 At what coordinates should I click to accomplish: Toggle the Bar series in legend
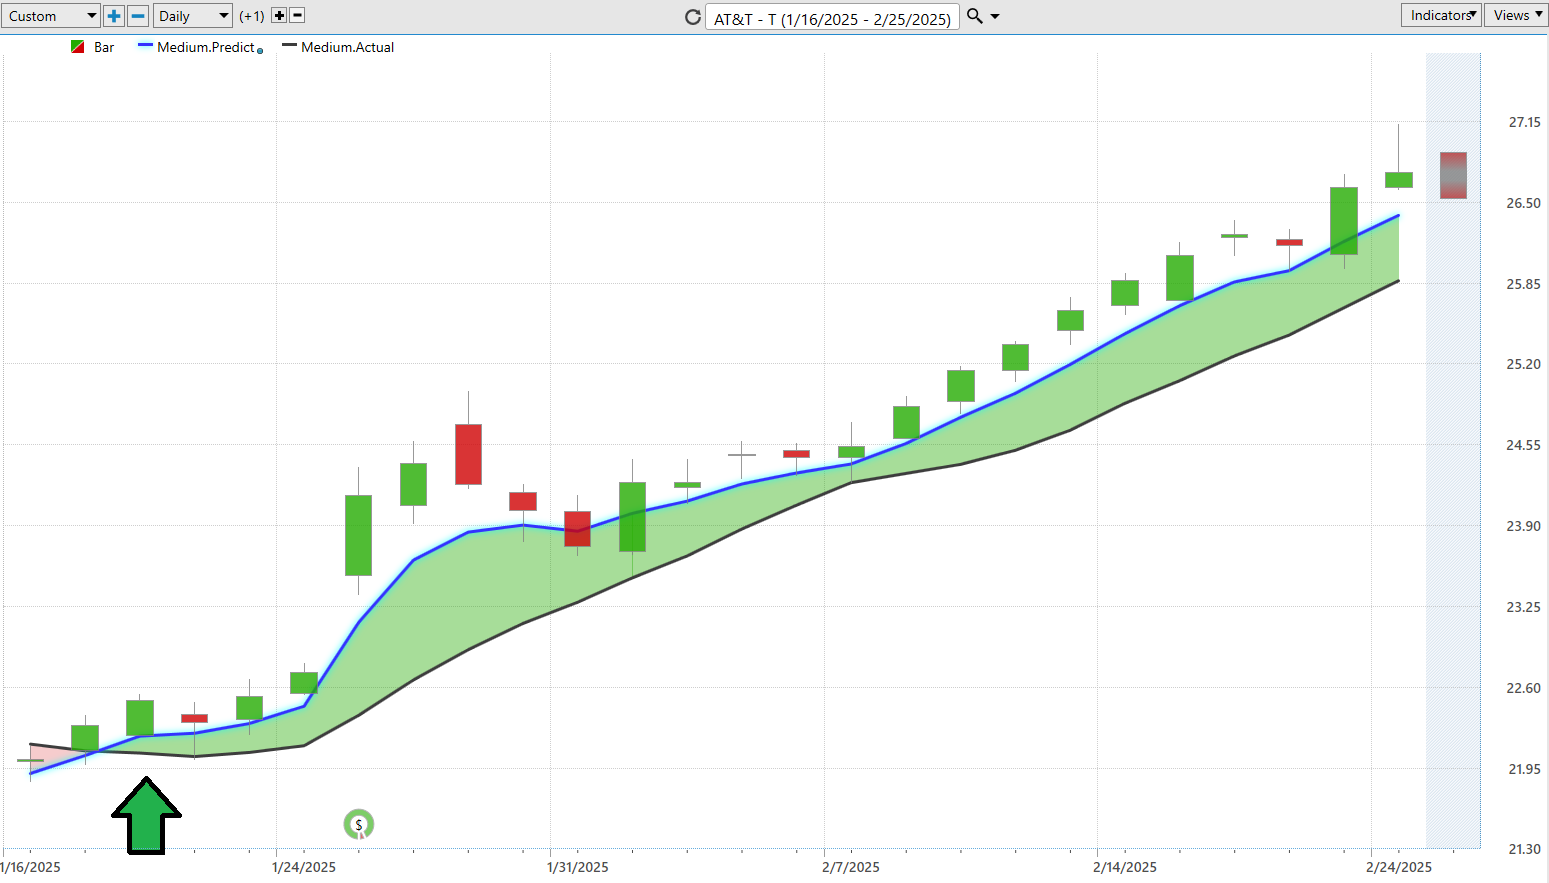click(x=93, y=47)
